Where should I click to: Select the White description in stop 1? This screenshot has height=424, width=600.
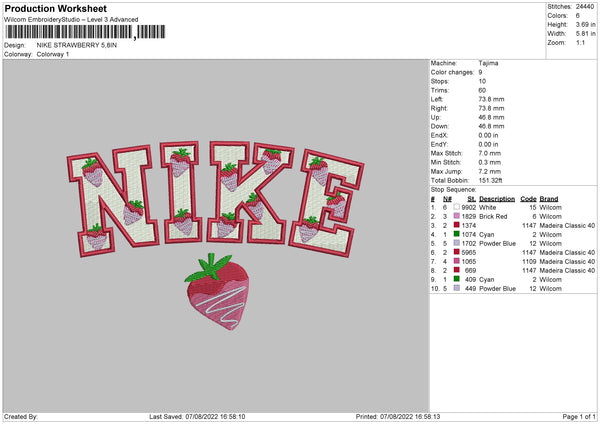click(488, 207)
